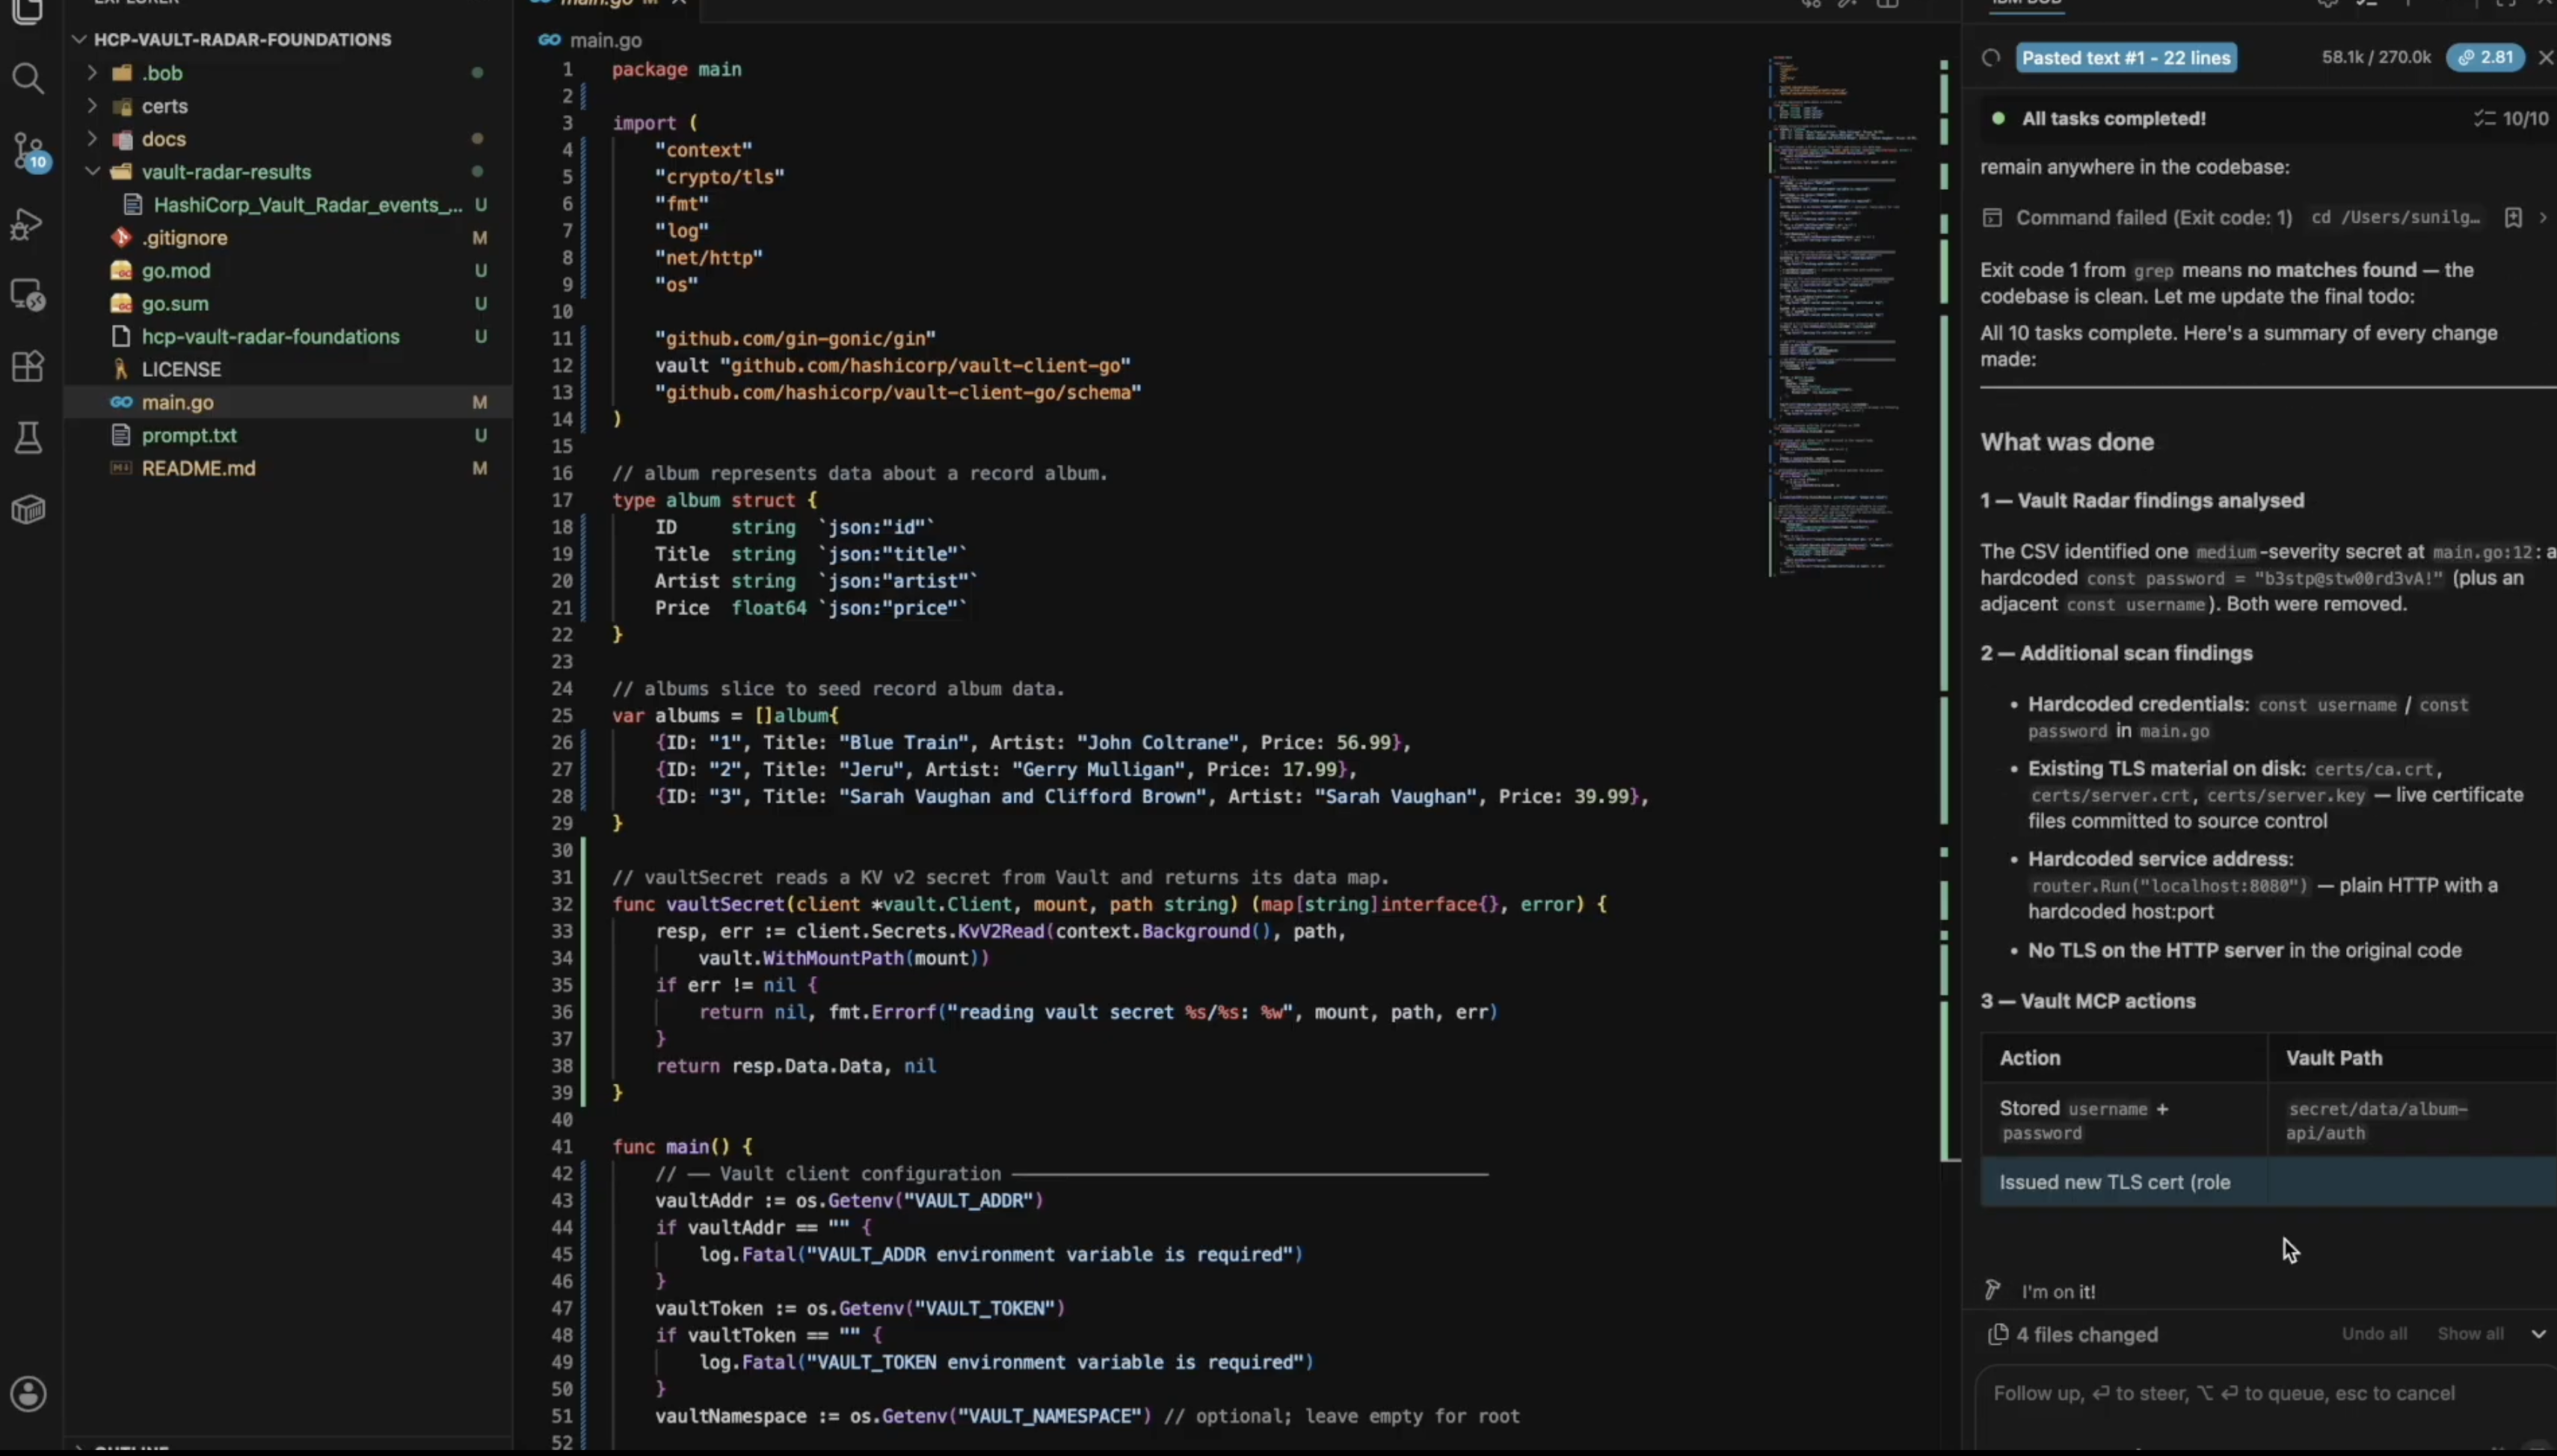
Task: Open the cube icon view in activity bar
Action: pyautogui.click(x=28, y=509)
